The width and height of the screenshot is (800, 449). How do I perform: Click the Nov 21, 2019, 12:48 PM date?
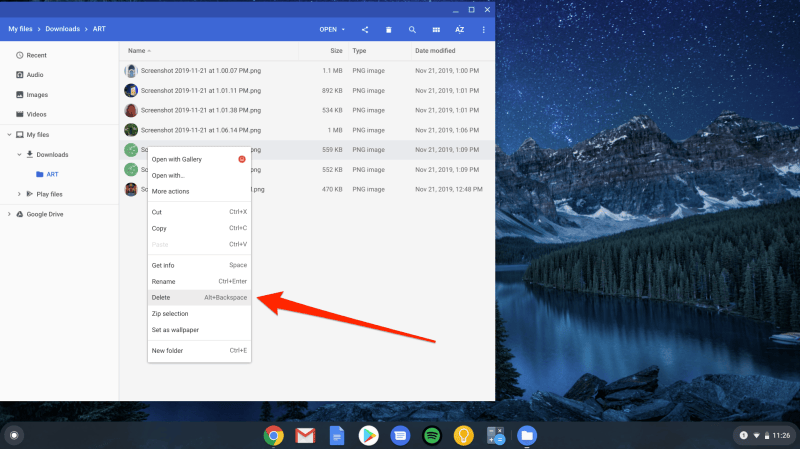(x=448, y=189)
